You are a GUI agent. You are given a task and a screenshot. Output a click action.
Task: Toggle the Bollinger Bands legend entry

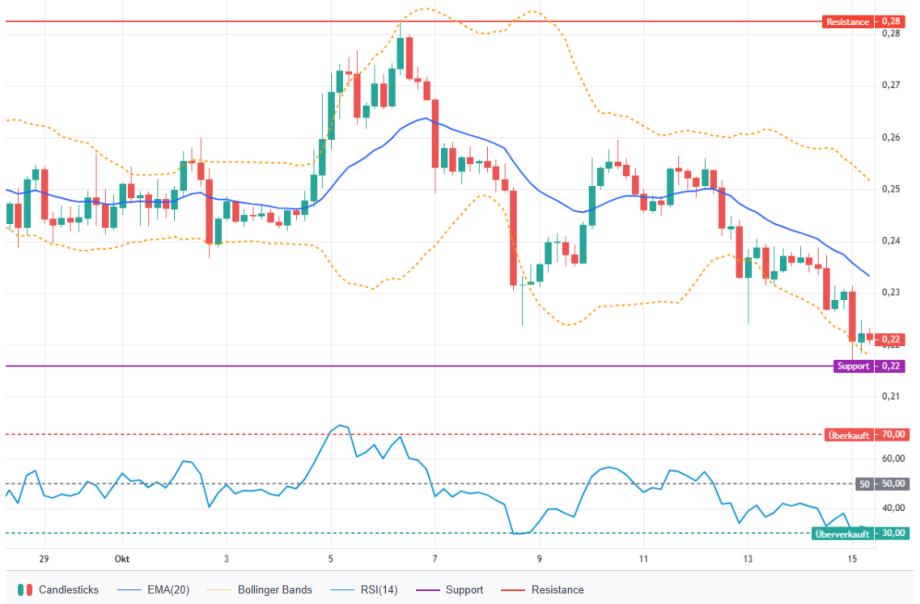tap(260, 590)
